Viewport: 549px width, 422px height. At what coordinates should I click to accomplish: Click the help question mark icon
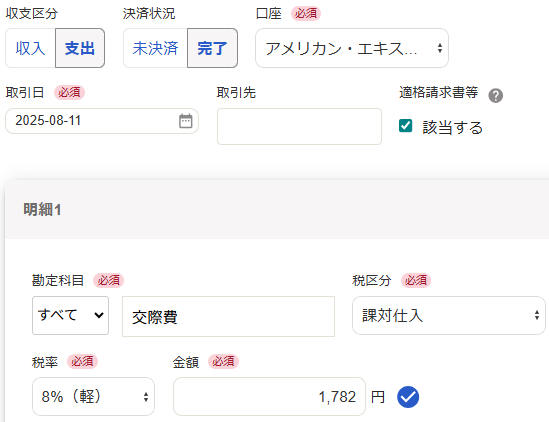pyautogui.click(x=495, y=96)
